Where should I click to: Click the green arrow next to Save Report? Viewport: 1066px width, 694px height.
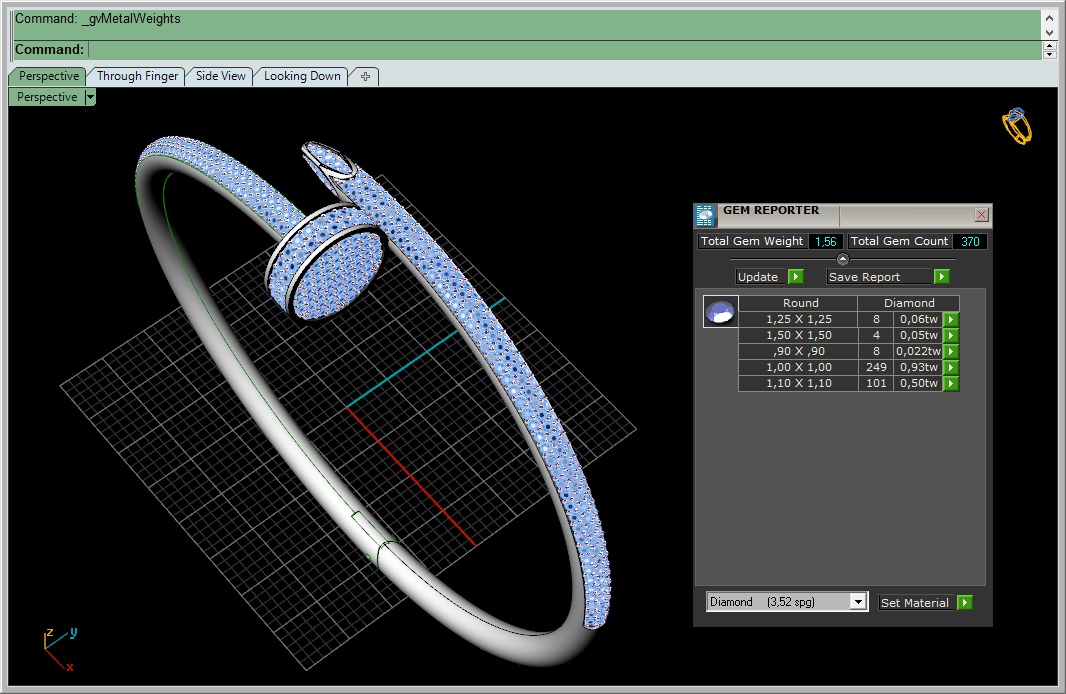941,277
